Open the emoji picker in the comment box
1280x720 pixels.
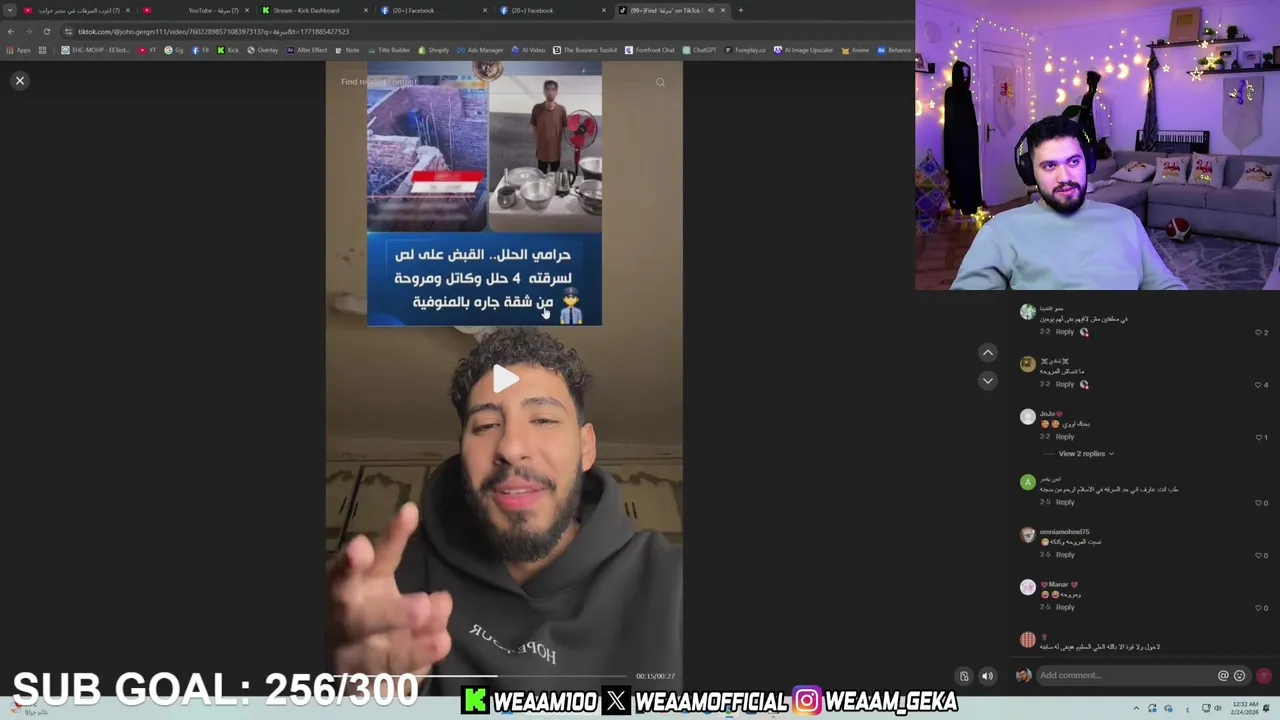click(x=1240, y=675)
